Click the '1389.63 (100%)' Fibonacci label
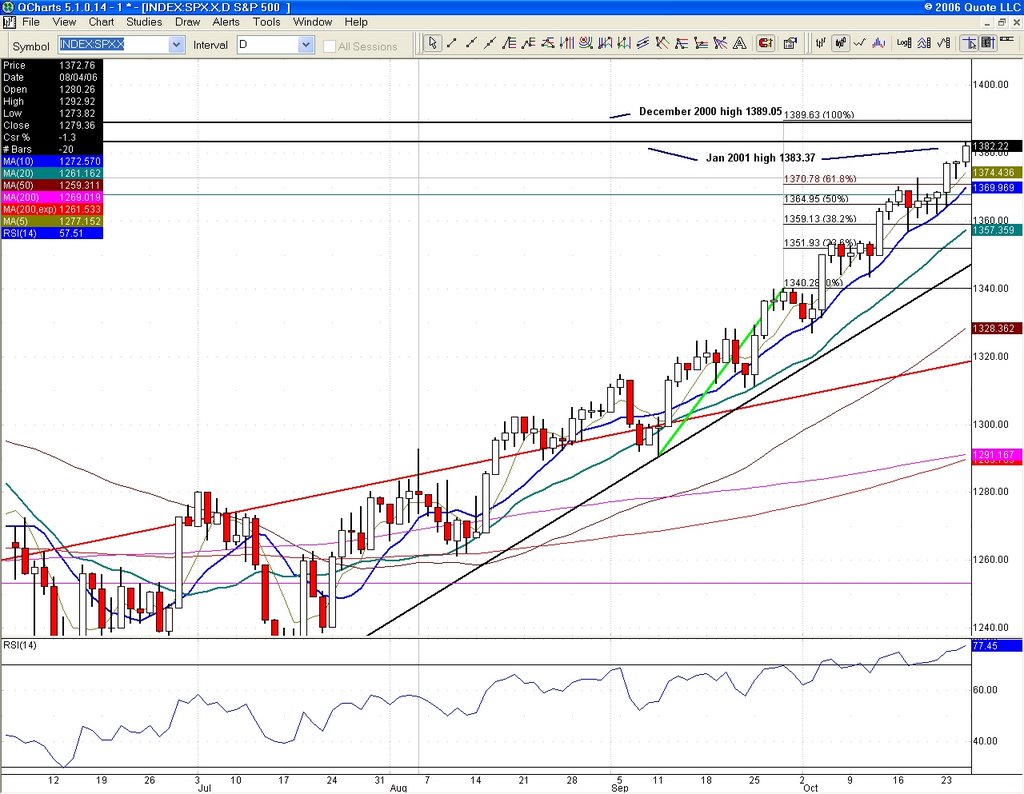The height and width of the screenshot is (794, 1024). pyautogui.click(x=818, y=115)
